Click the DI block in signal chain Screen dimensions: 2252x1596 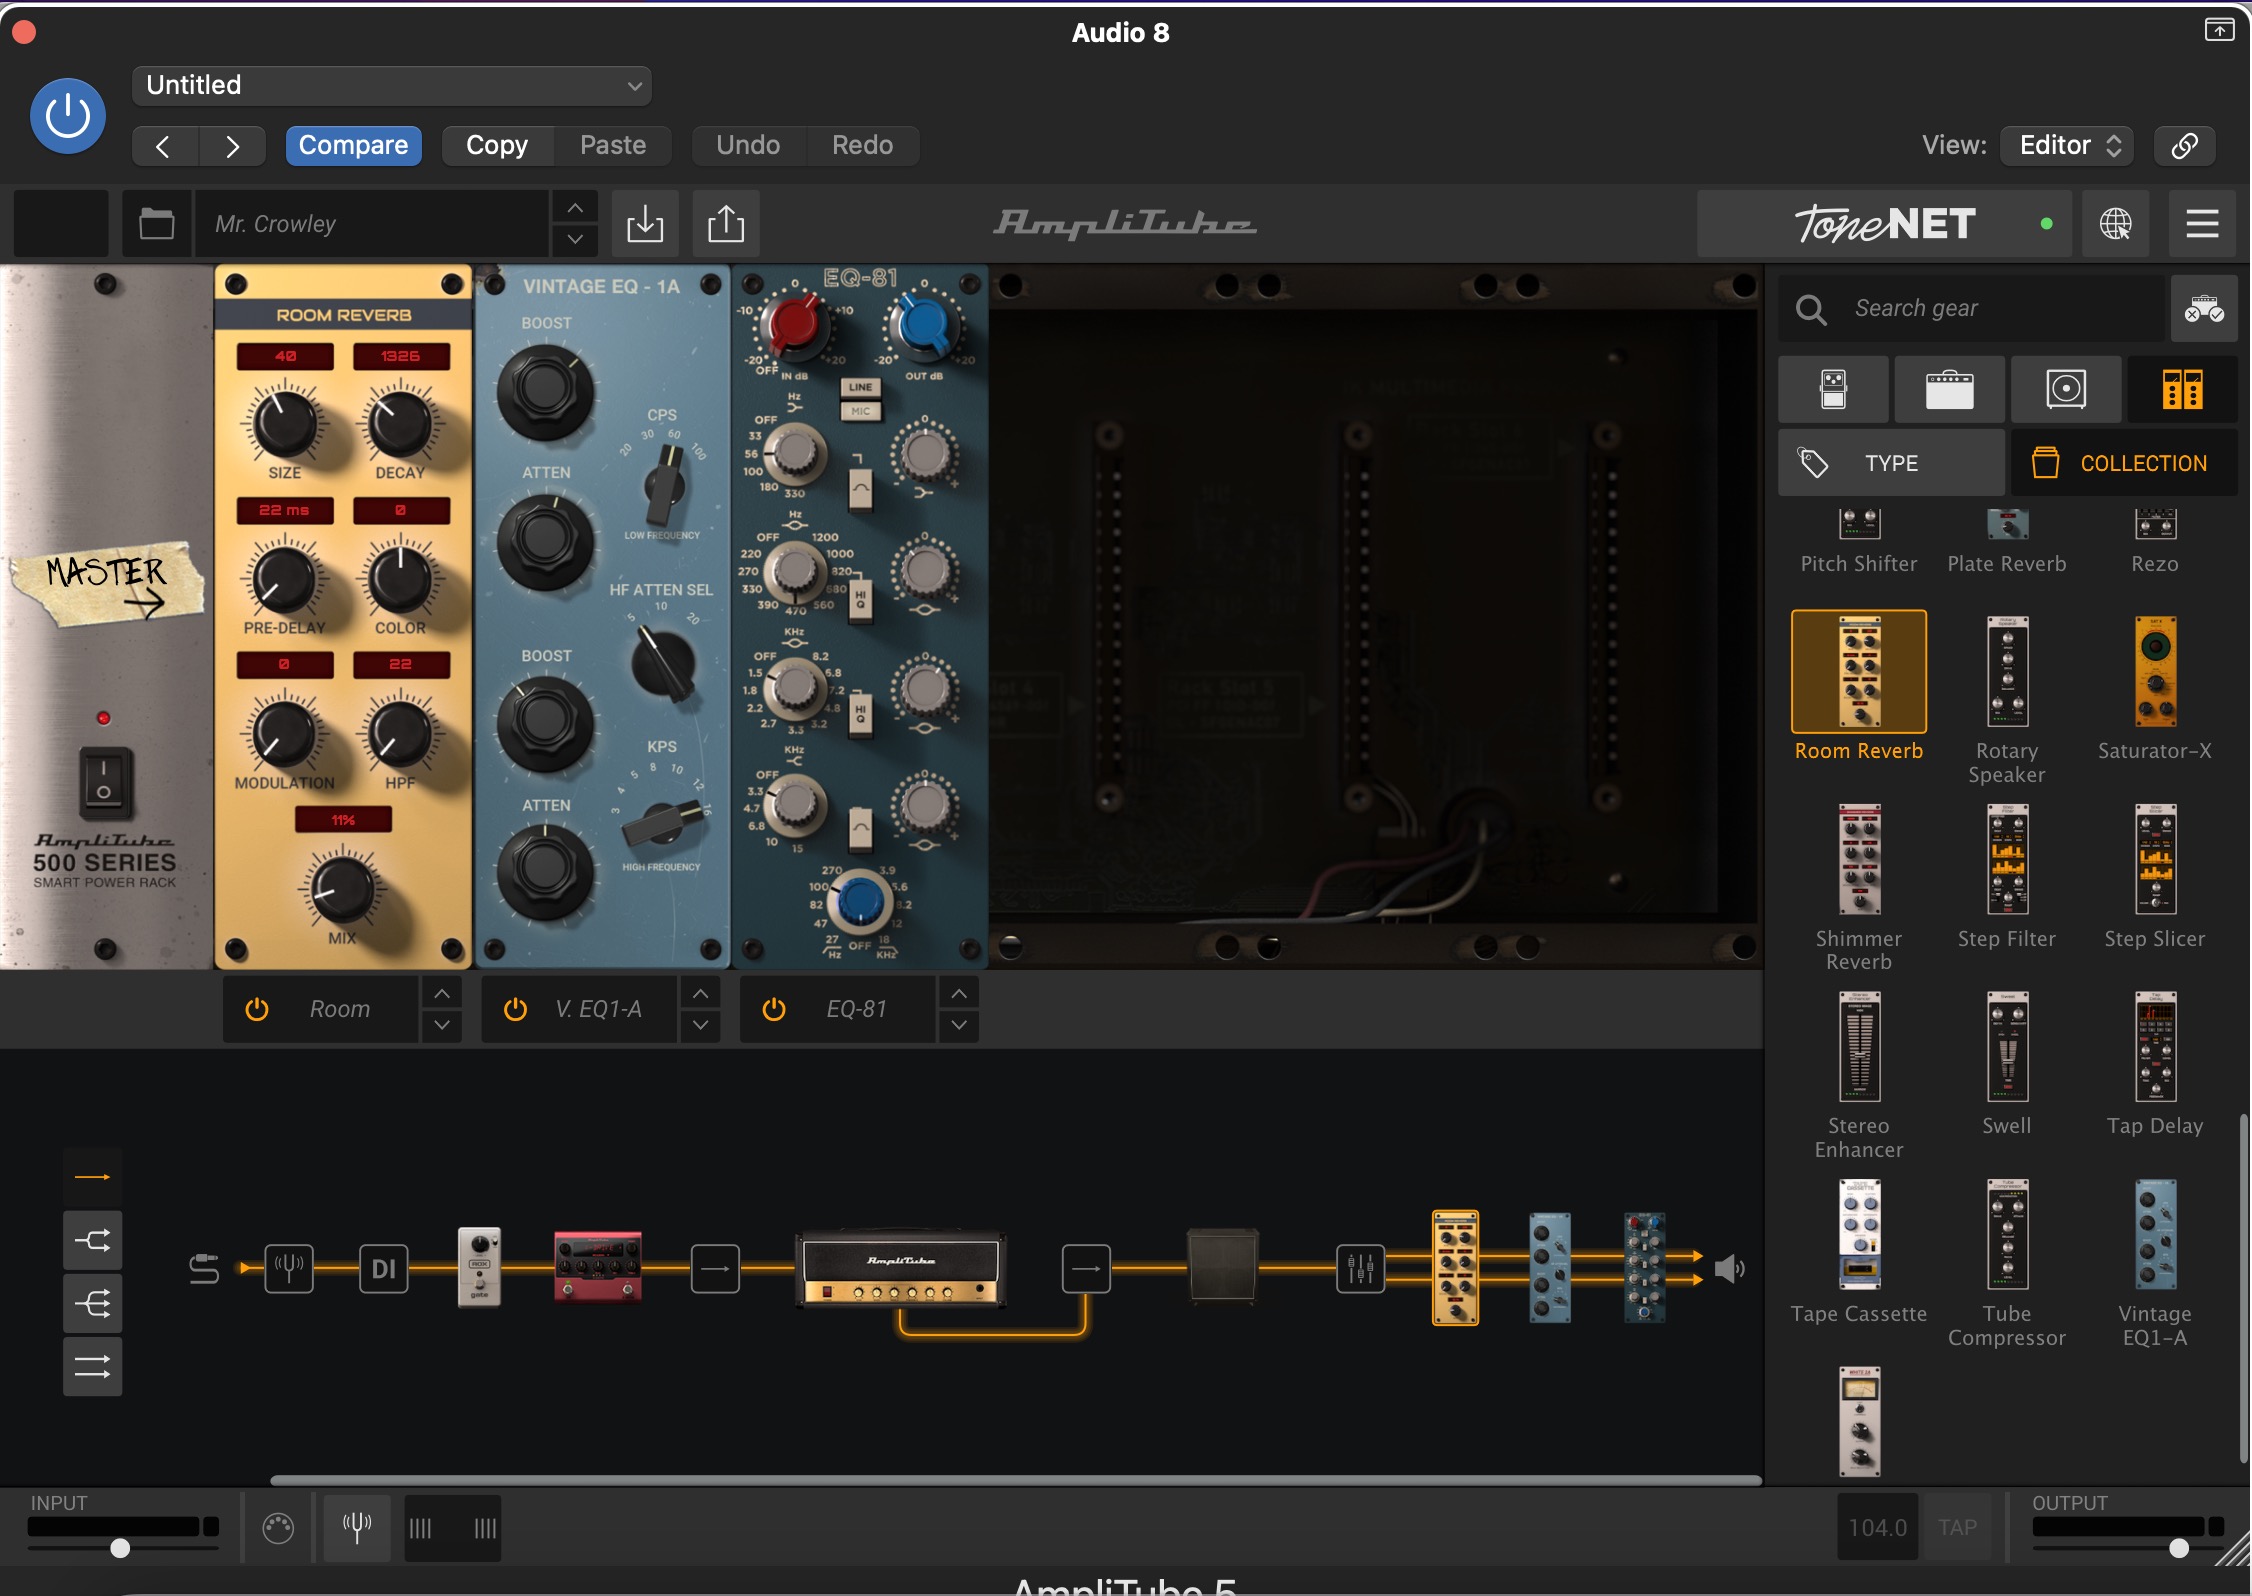[384, 1269]
